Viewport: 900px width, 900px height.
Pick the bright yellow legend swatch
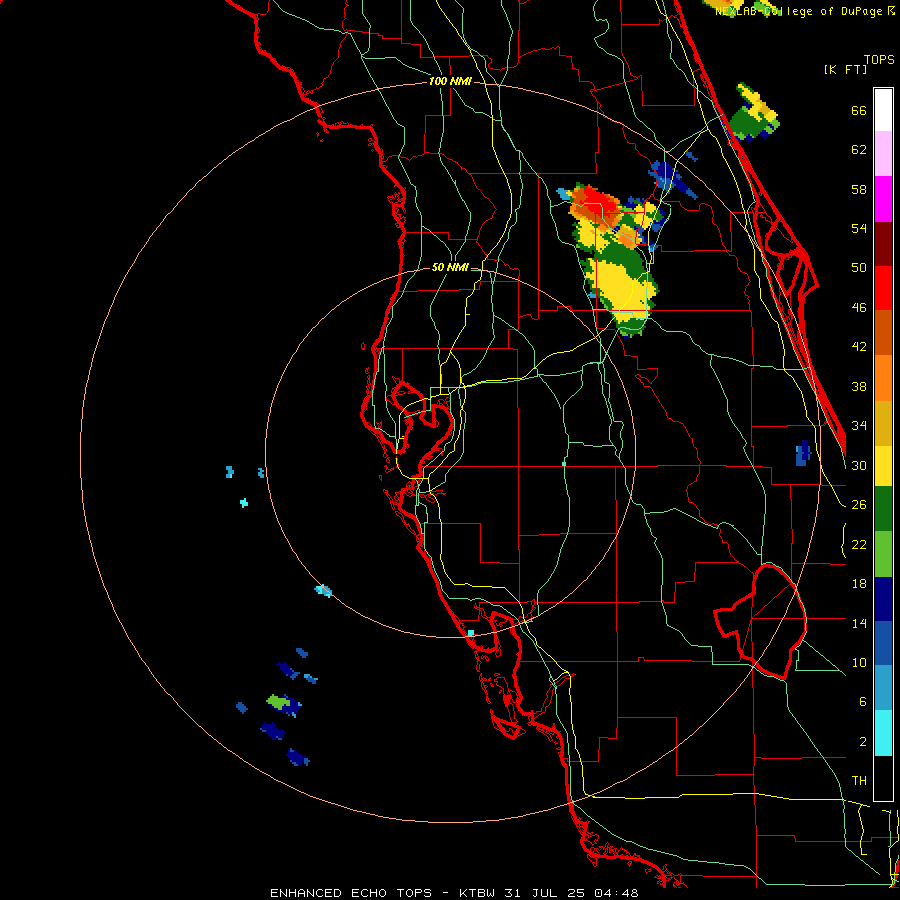point(883,466)
